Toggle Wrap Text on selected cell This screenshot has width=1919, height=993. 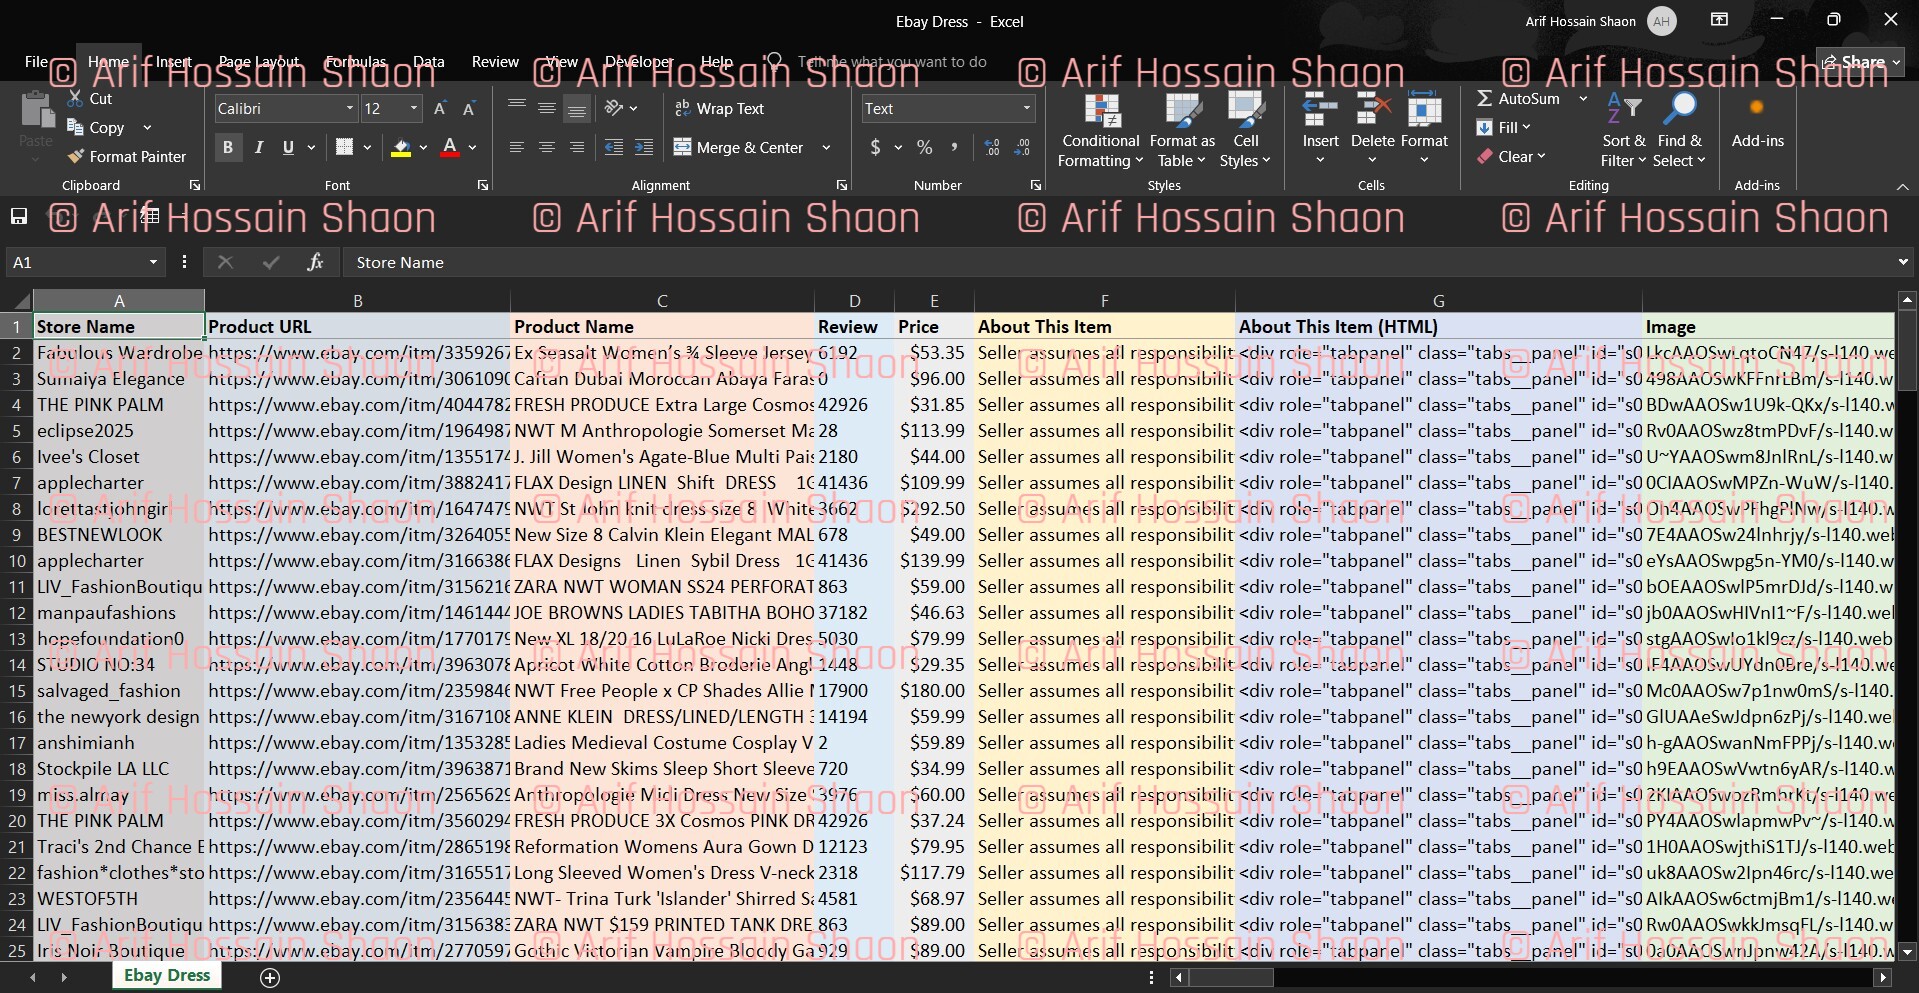[719, 109]
